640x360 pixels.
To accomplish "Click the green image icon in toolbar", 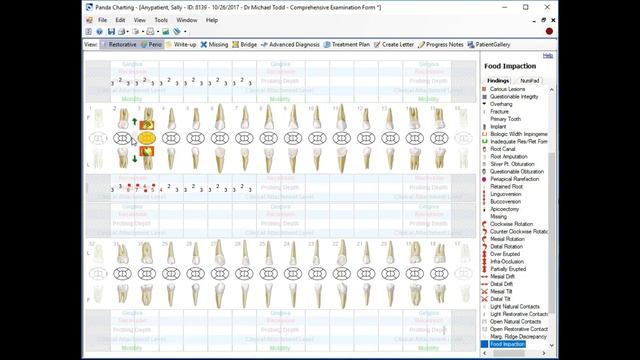I will coord(166,31).
